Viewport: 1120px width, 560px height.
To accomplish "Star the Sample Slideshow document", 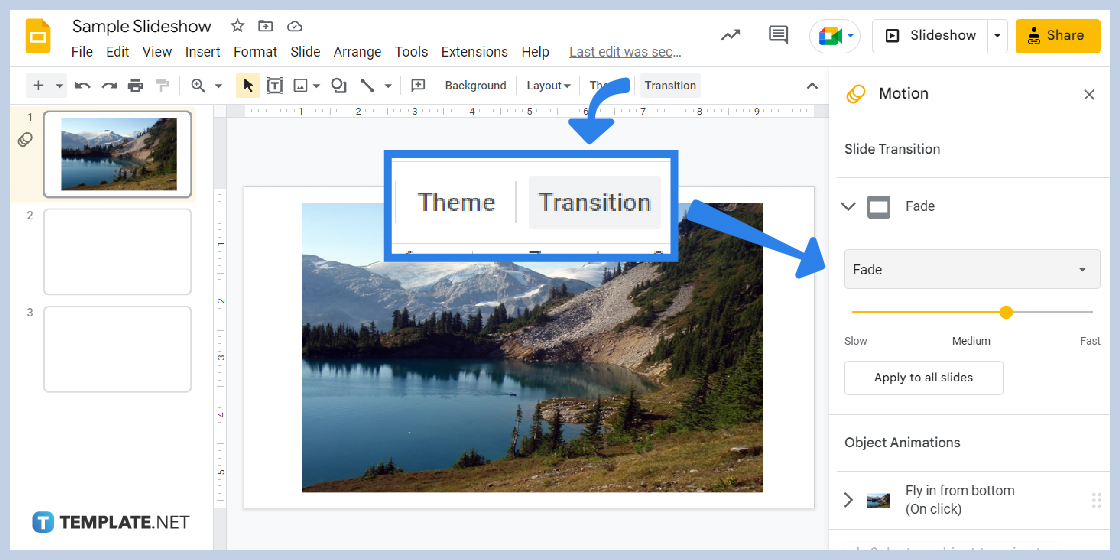I will coord(238,26).
